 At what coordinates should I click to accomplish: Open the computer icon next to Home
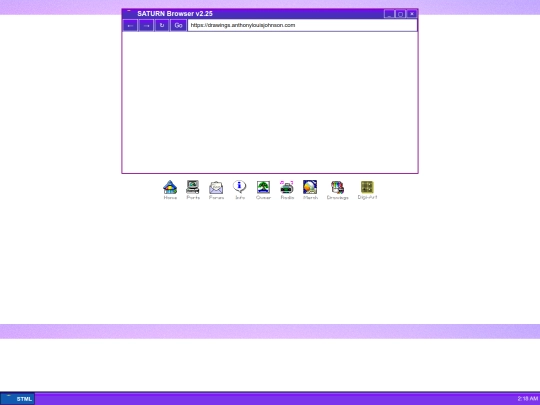(193, 190)
